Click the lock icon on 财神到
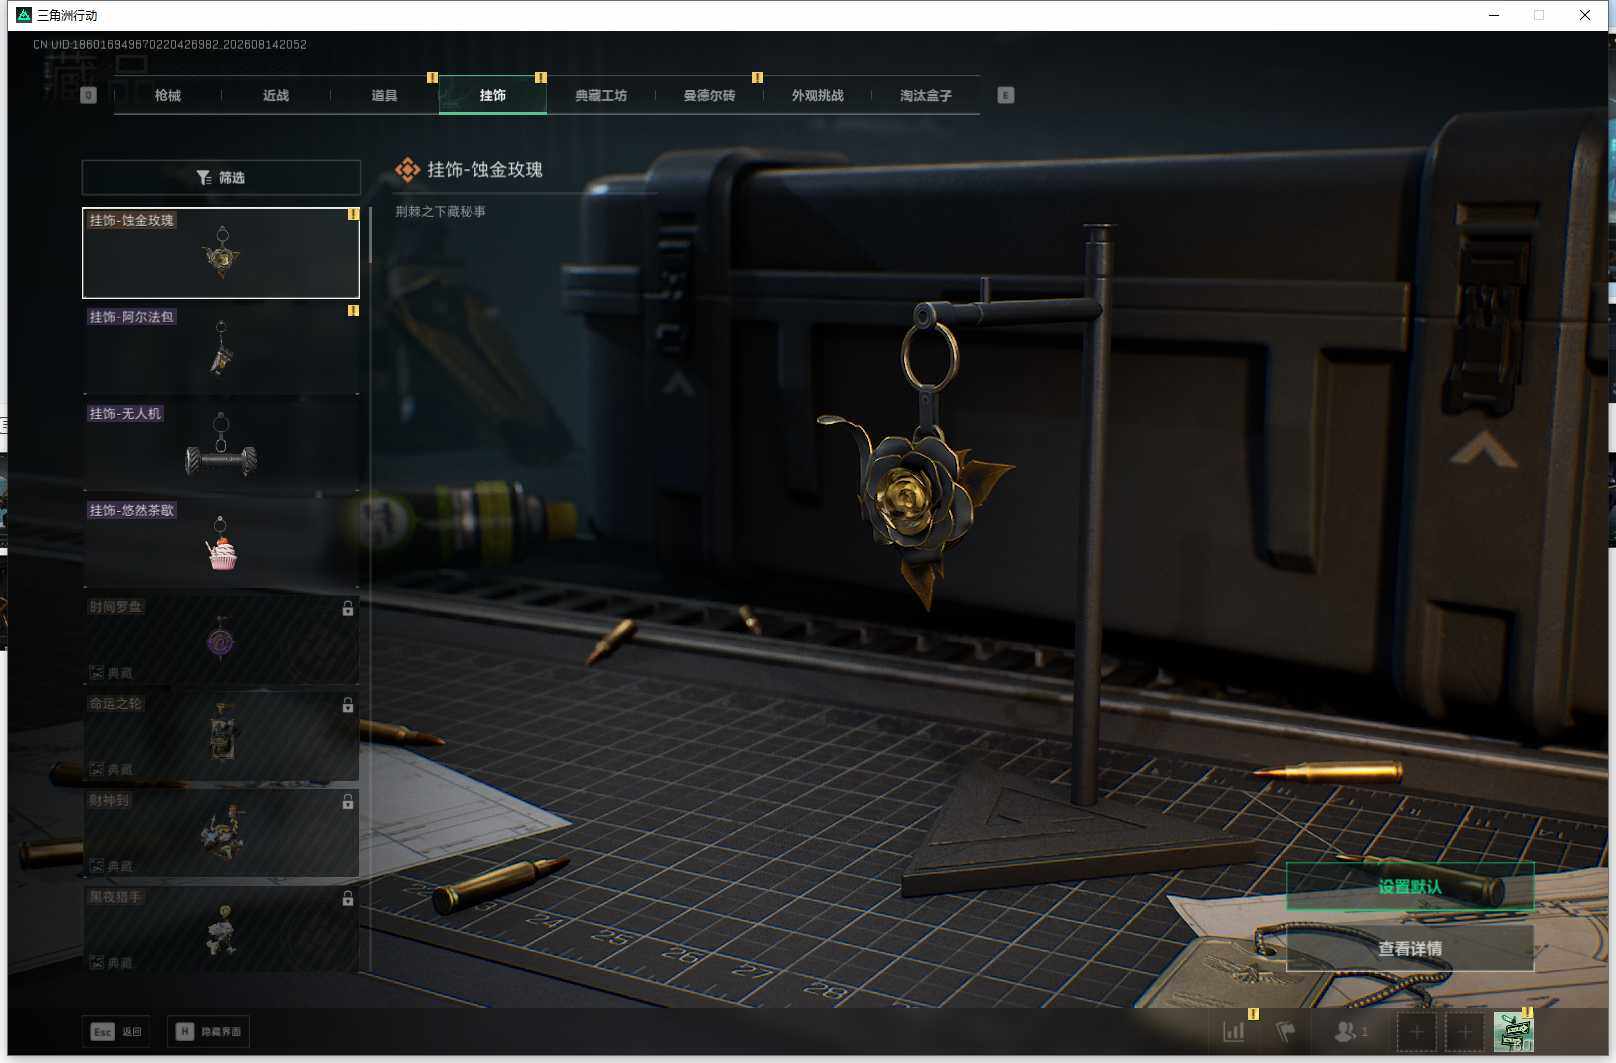1616x1063 pixels. [348, 802]
